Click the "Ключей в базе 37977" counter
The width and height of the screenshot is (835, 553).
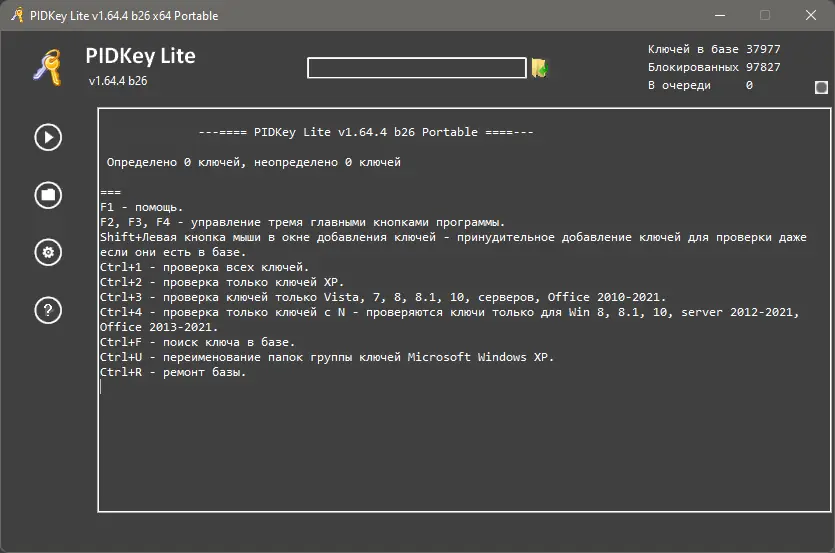tap(714, 49)
